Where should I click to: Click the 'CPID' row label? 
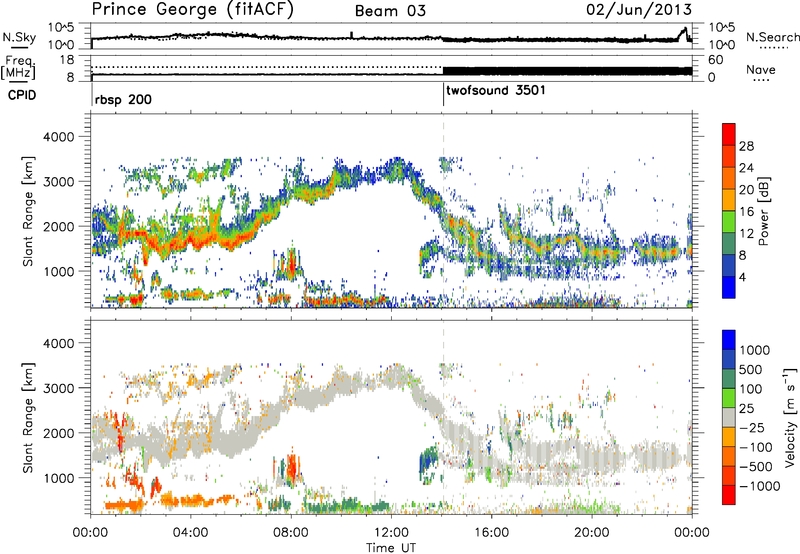(22, 95)
